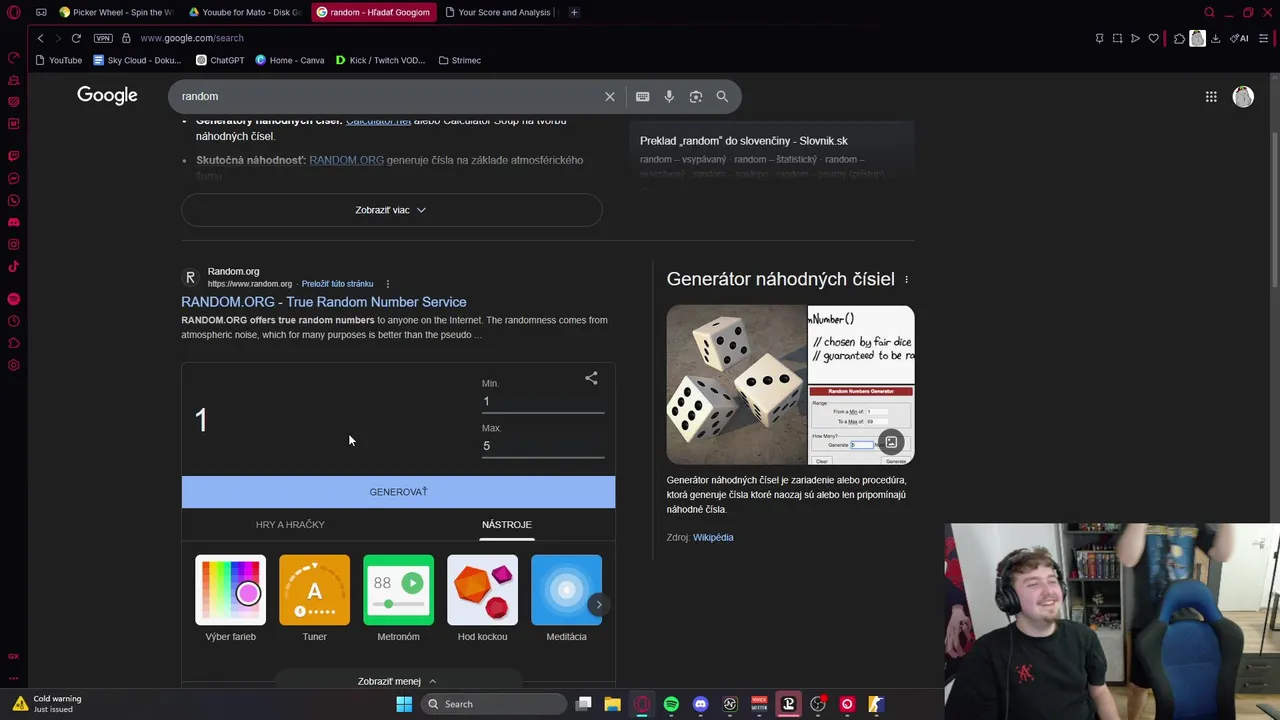This screenshot has width=1280, height=720.
Task: Open the Aria AI assistant button
Action: (x=1240, y=38)
